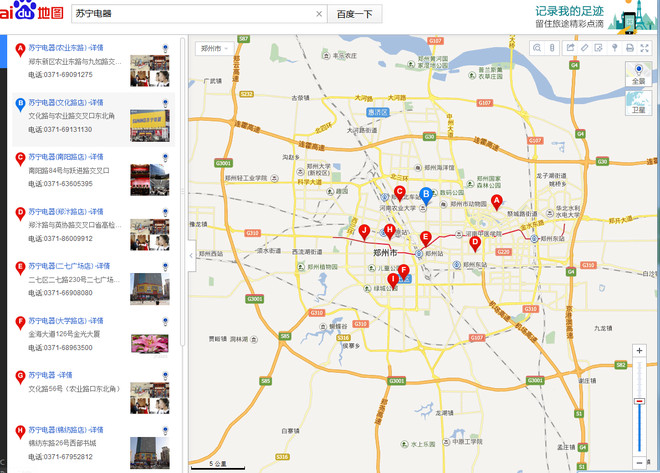
Task: Select the ruler distance measuring tool
Action: 585,48
